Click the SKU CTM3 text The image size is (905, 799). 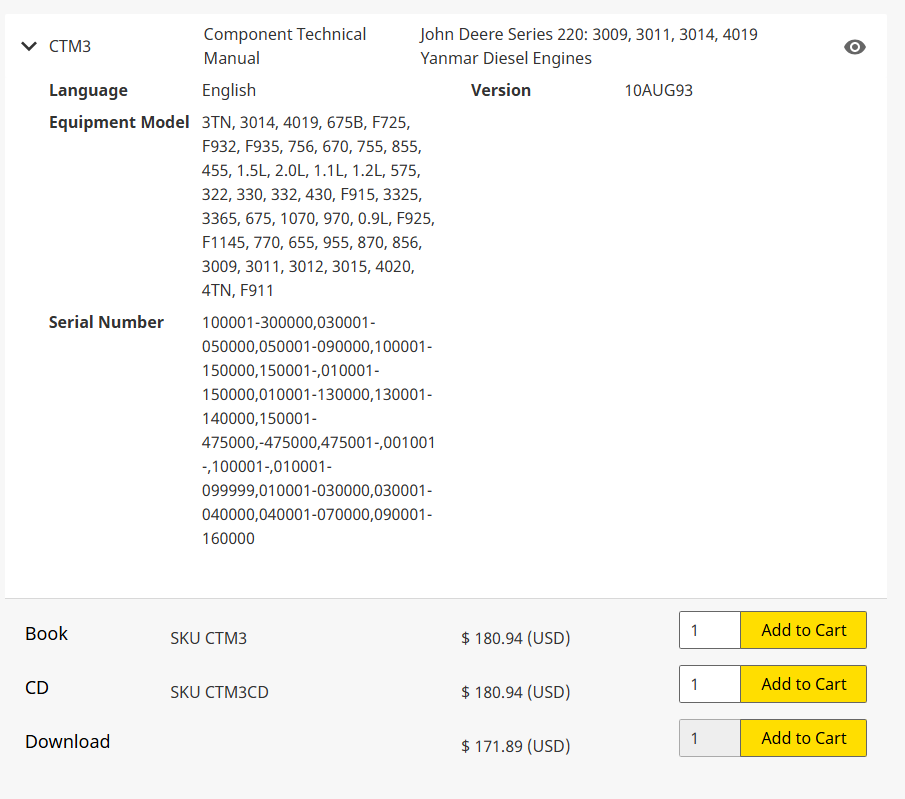pyautogui.click(x=208, y=638)
